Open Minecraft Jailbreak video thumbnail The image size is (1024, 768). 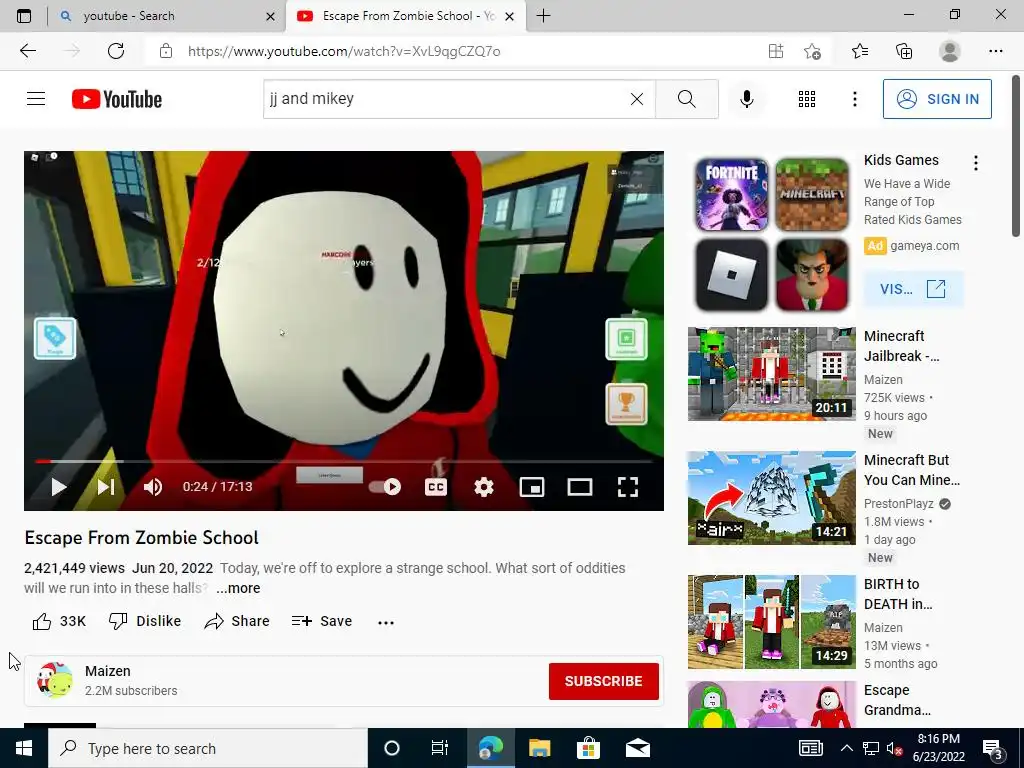(771, 374)
